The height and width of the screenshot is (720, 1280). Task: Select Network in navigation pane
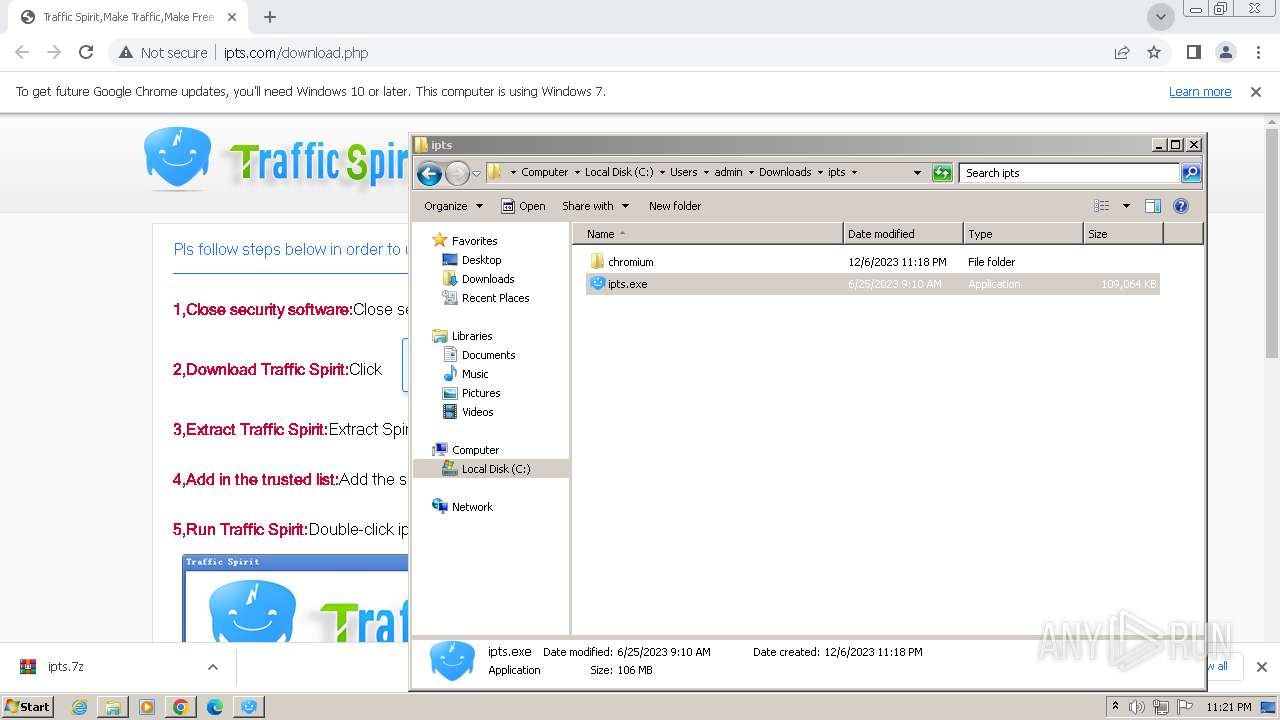[472, 507]
